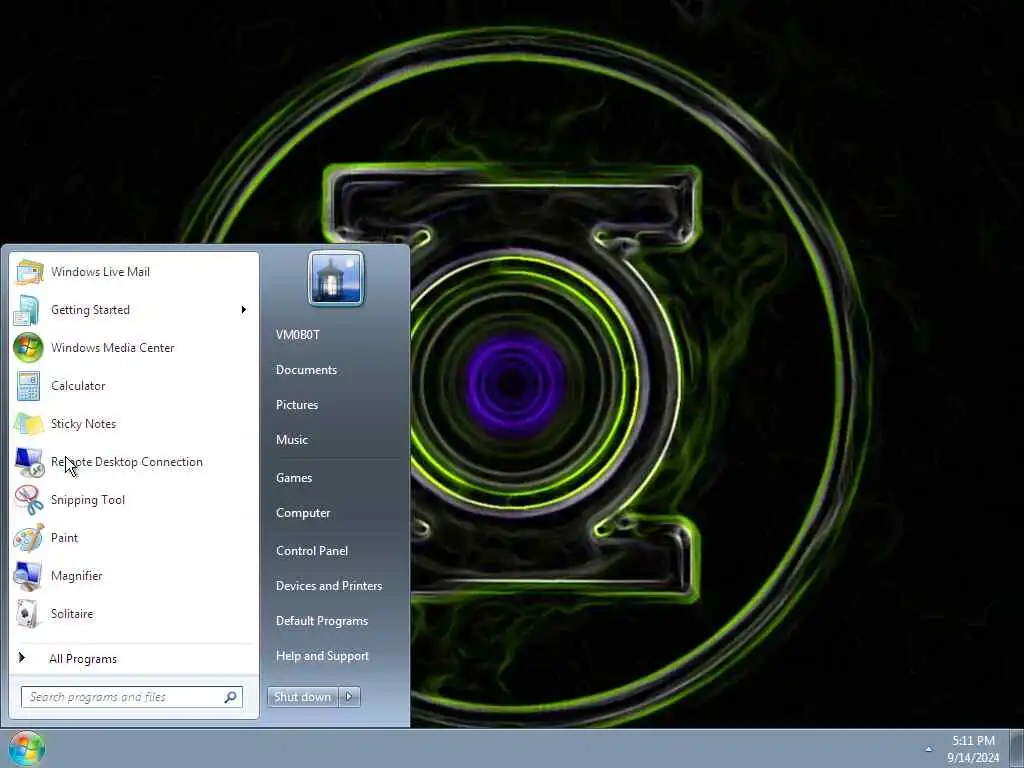Open Help and Support
Viewport: 1024px width, 768px height.
[323, 656]
